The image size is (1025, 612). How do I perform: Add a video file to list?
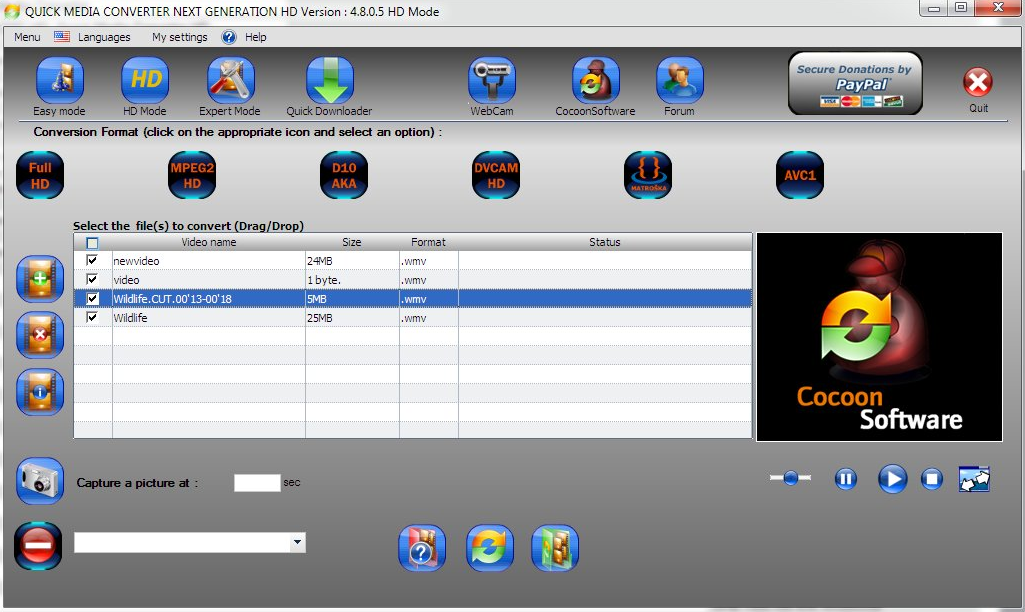(40, 279)
